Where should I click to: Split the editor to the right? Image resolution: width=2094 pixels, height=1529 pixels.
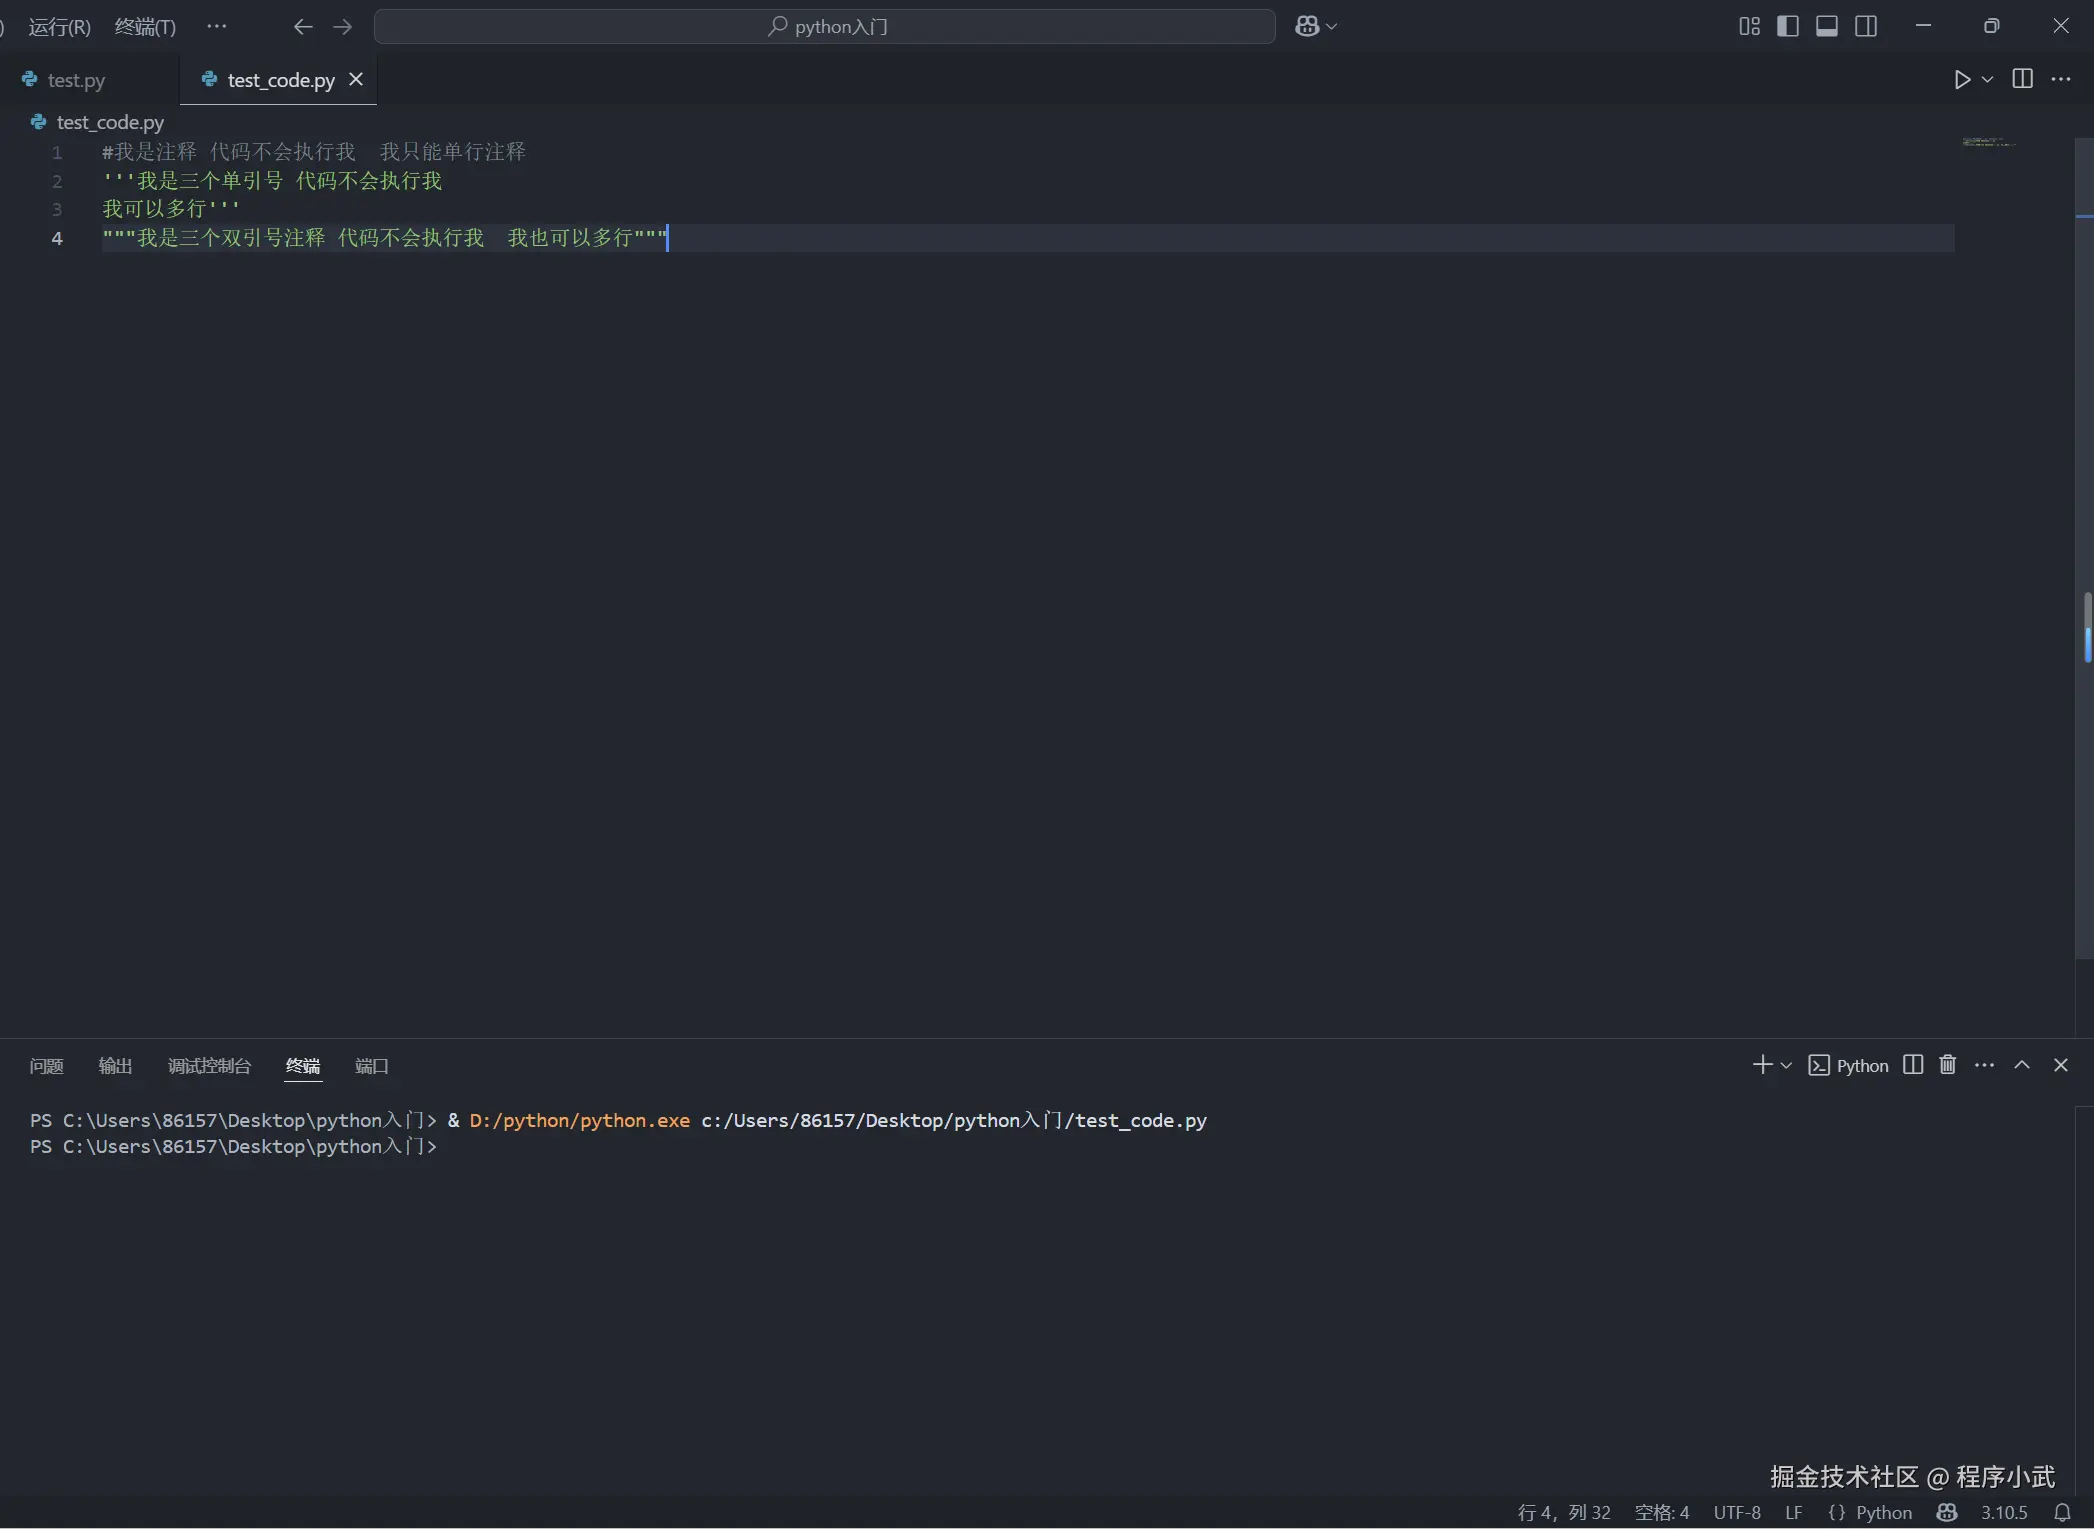point(2022,79)
